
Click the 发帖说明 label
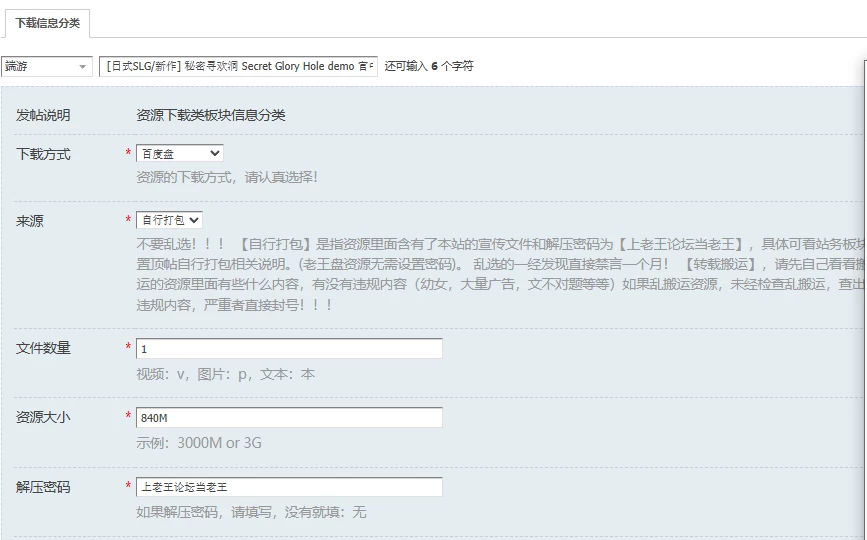(43, 115)
